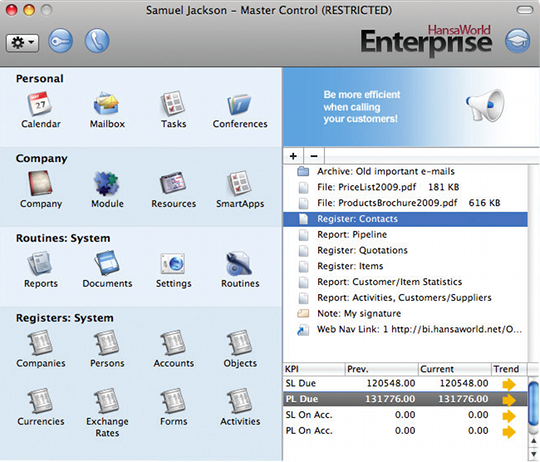Image resolution: width=540 pixels, height=462 pixels.
Task: Open Report: Pipeline entry
Action: point(405,235)
